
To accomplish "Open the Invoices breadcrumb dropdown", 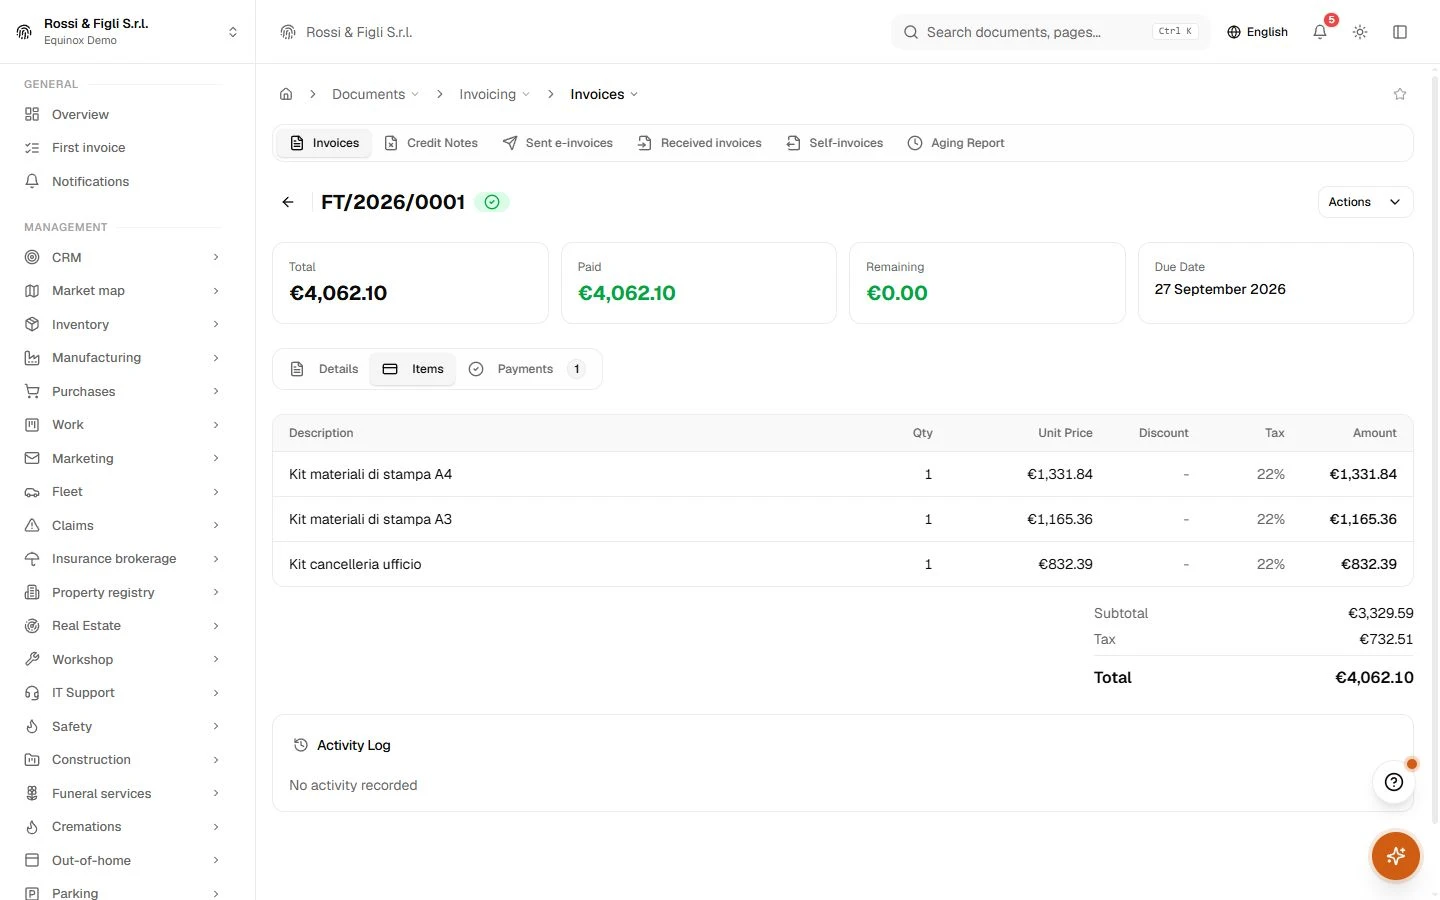I will (604, 94).
